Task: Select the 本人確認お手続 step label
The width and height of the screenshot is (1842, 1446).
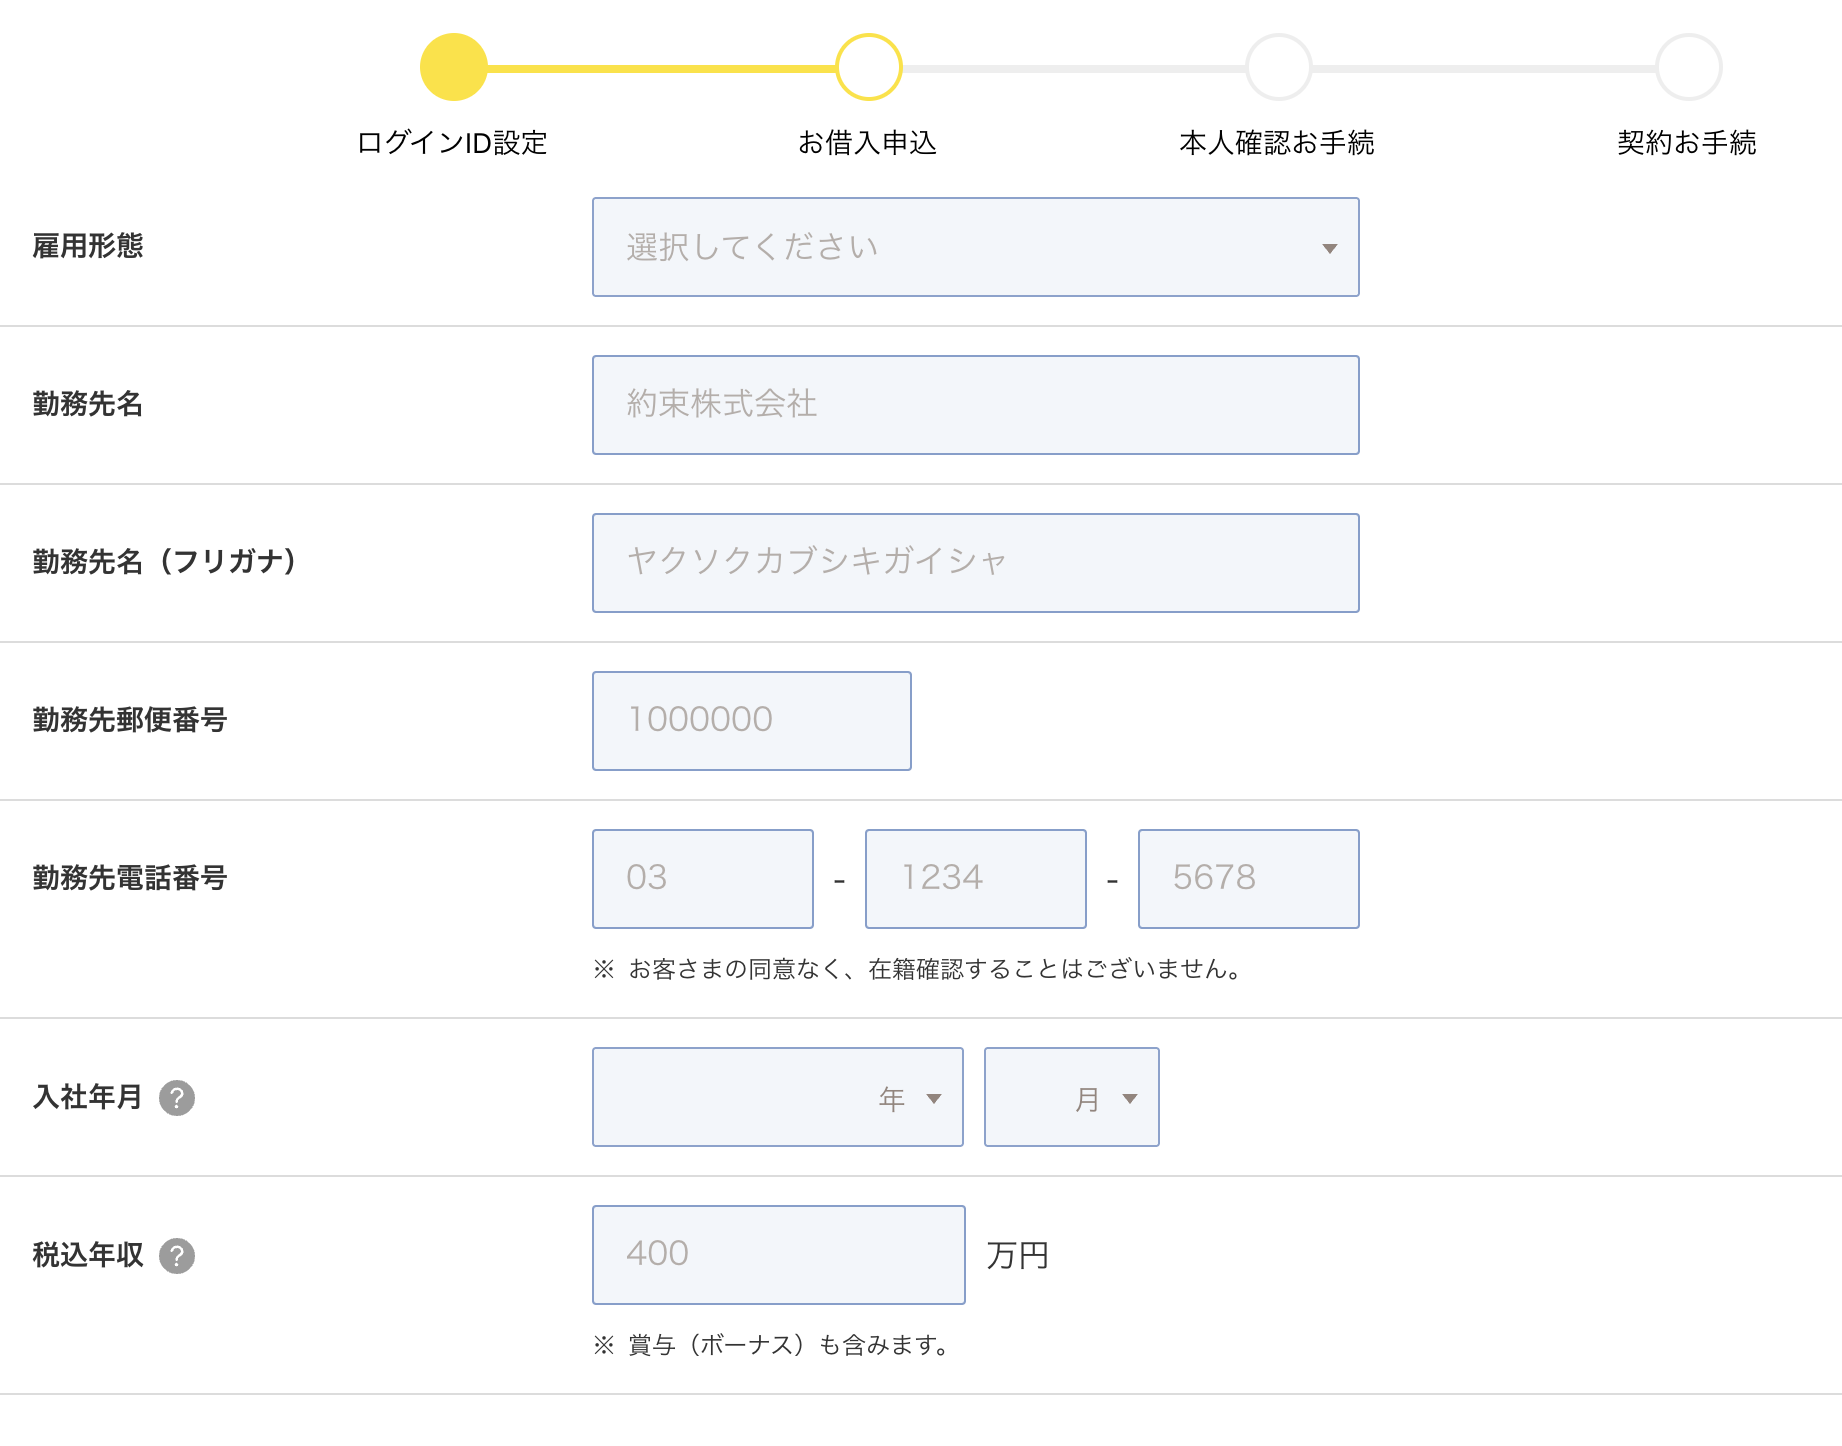Action: click(1277, 143)
